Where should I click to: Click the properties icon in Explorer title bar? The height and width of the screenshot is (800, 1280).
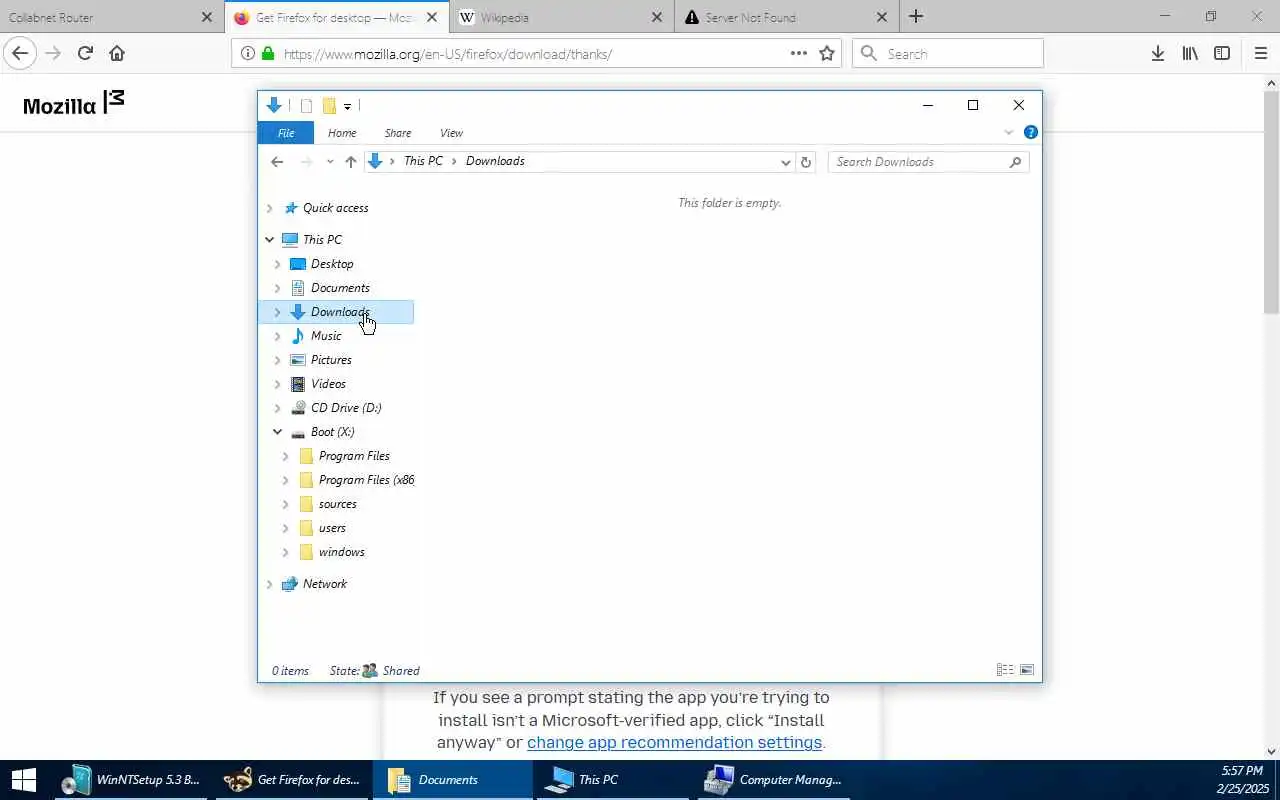tap(306, 106)
